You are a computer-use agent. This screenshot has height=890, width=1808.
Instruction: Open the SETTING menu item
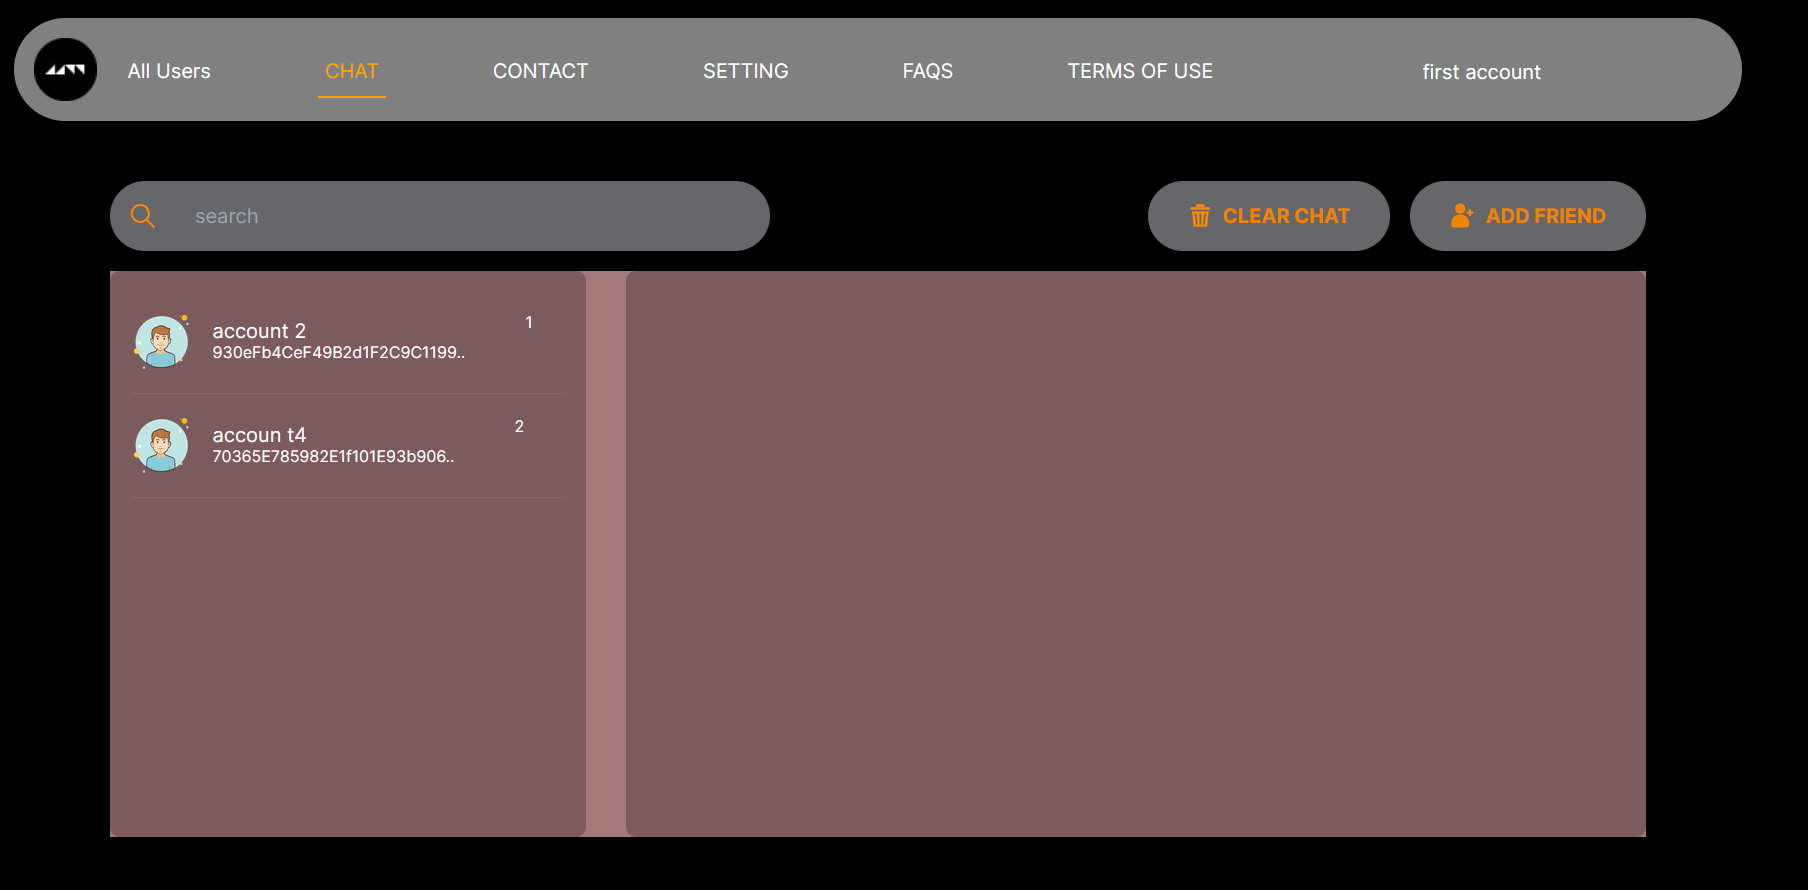(746, 71)
